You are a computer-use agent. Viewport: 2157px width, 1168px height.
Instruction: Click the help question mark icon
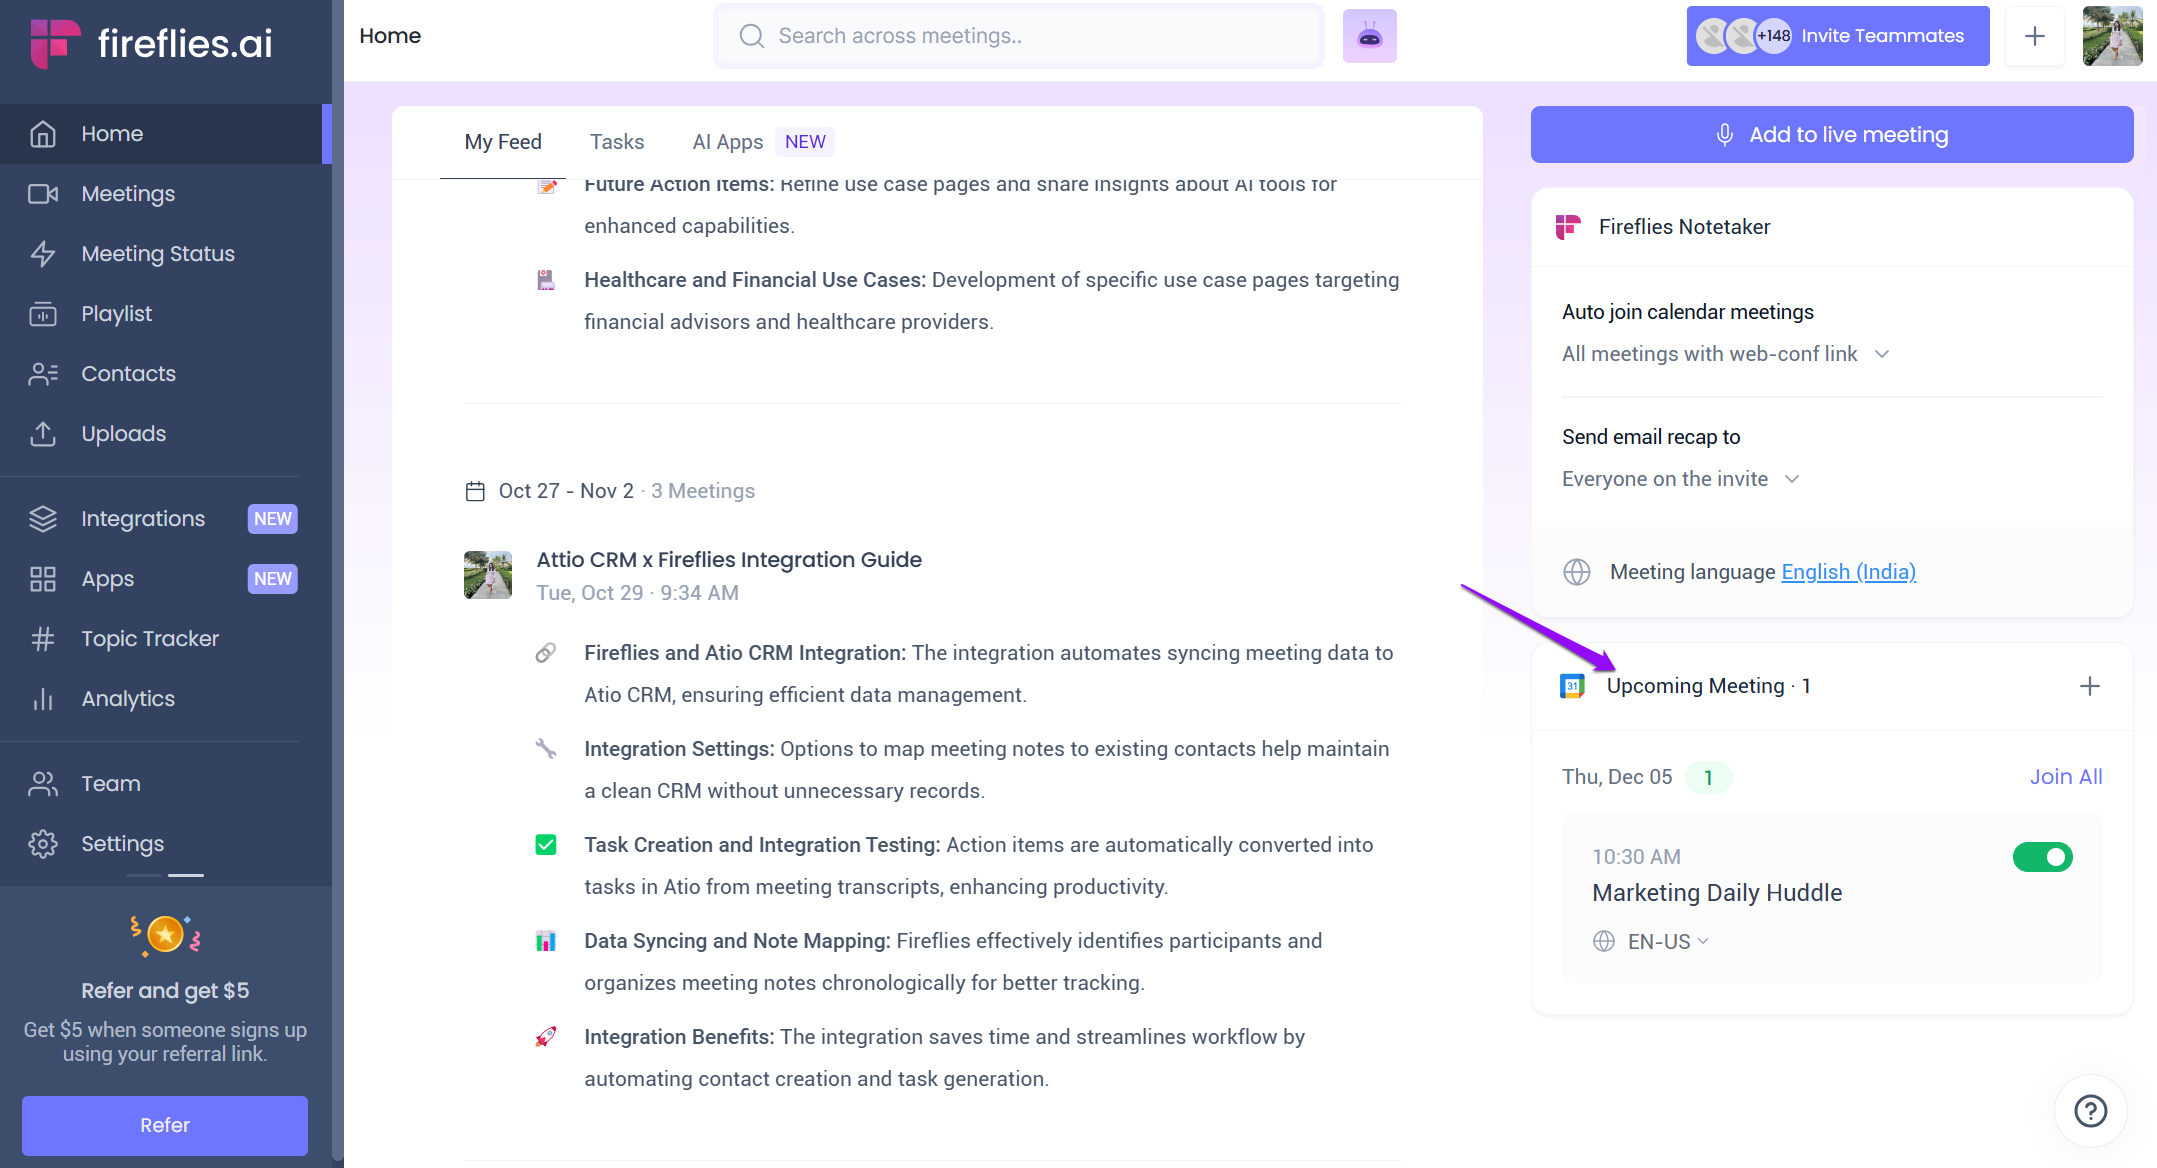[x=2090, y=1111]
